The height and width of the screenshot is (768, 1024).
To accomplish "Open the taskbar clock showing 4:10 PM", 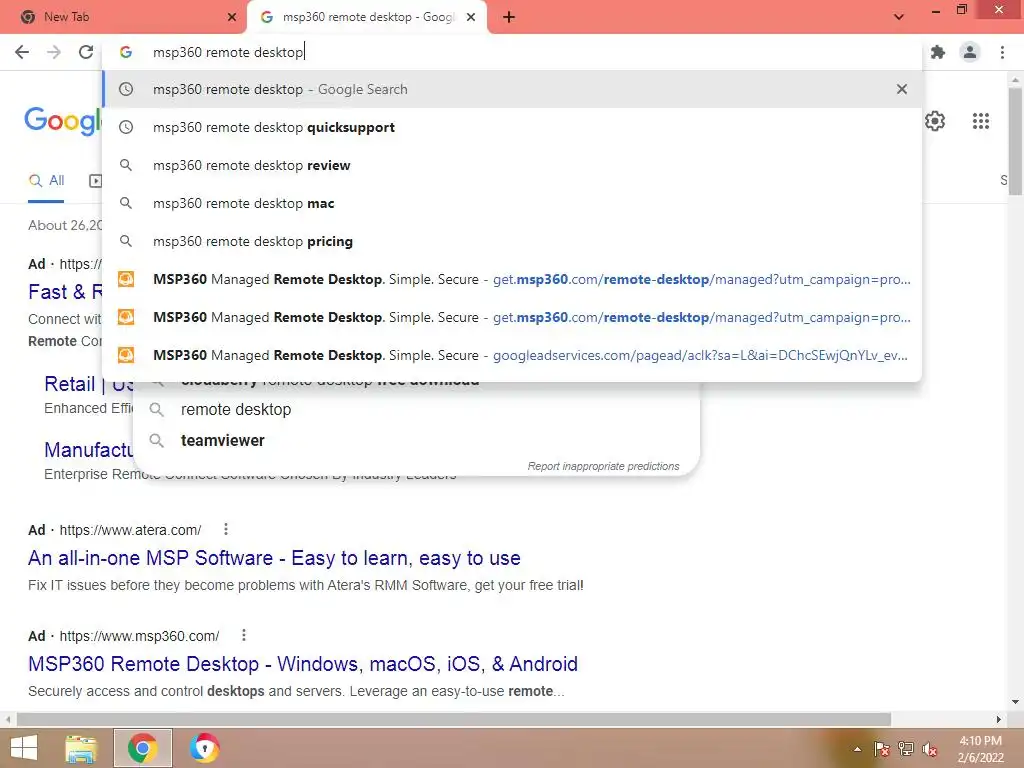I will [980, 749].
